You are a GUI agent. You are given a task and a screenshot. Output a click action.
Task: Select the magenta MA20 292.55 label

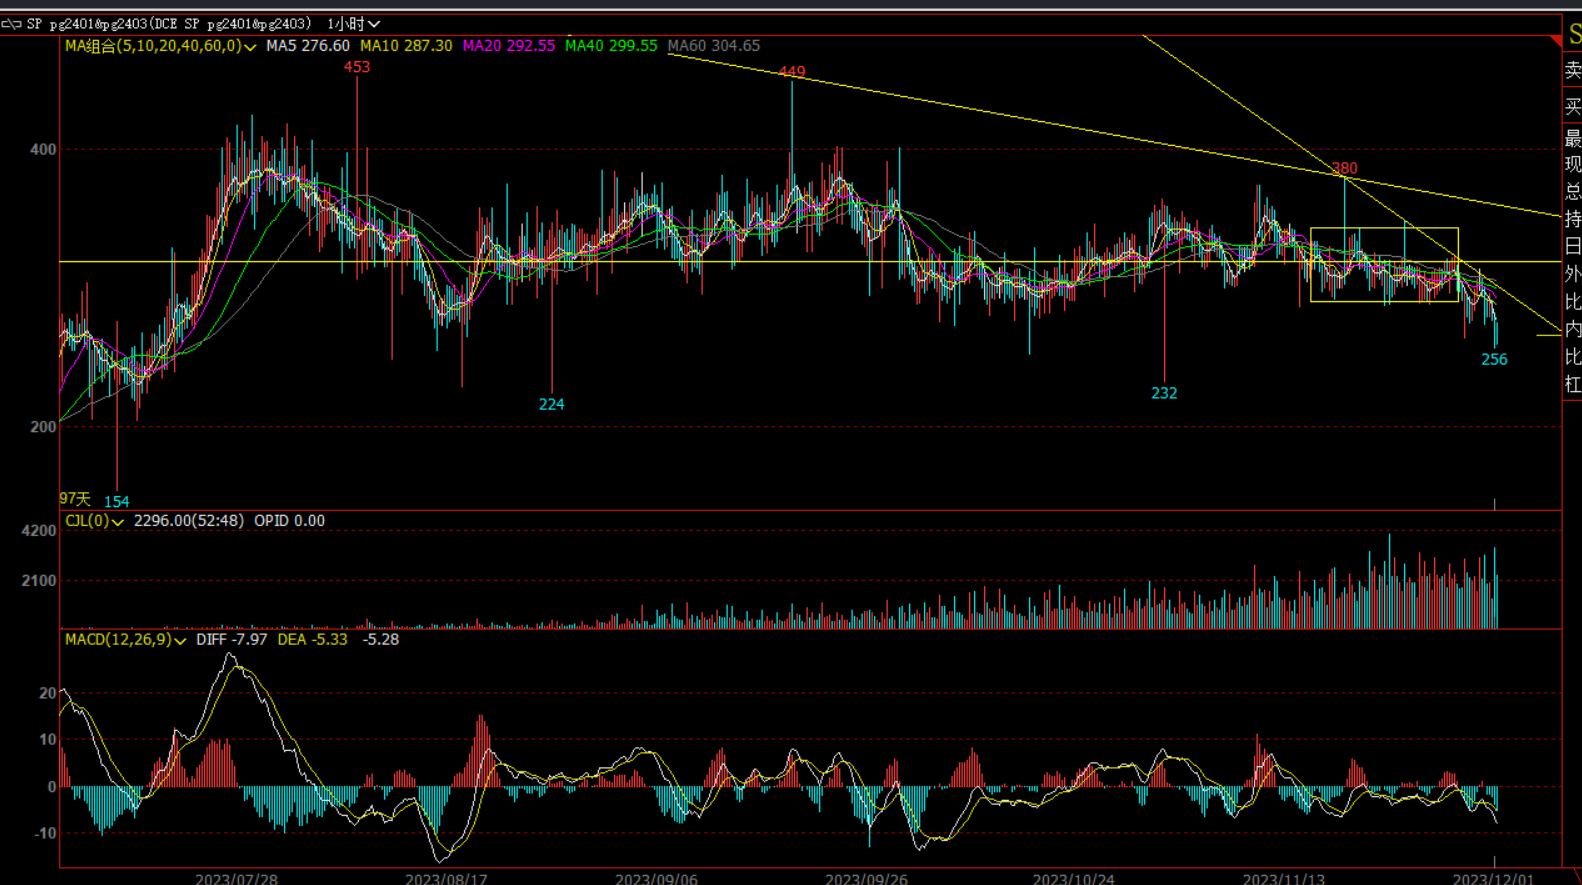click(x=508, y=46)
